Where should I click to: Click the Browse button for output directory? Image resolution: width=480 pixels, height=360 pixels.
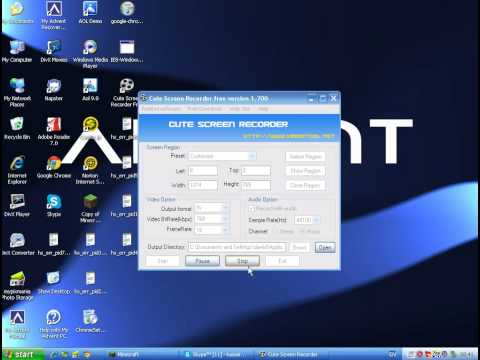point(299,247)
